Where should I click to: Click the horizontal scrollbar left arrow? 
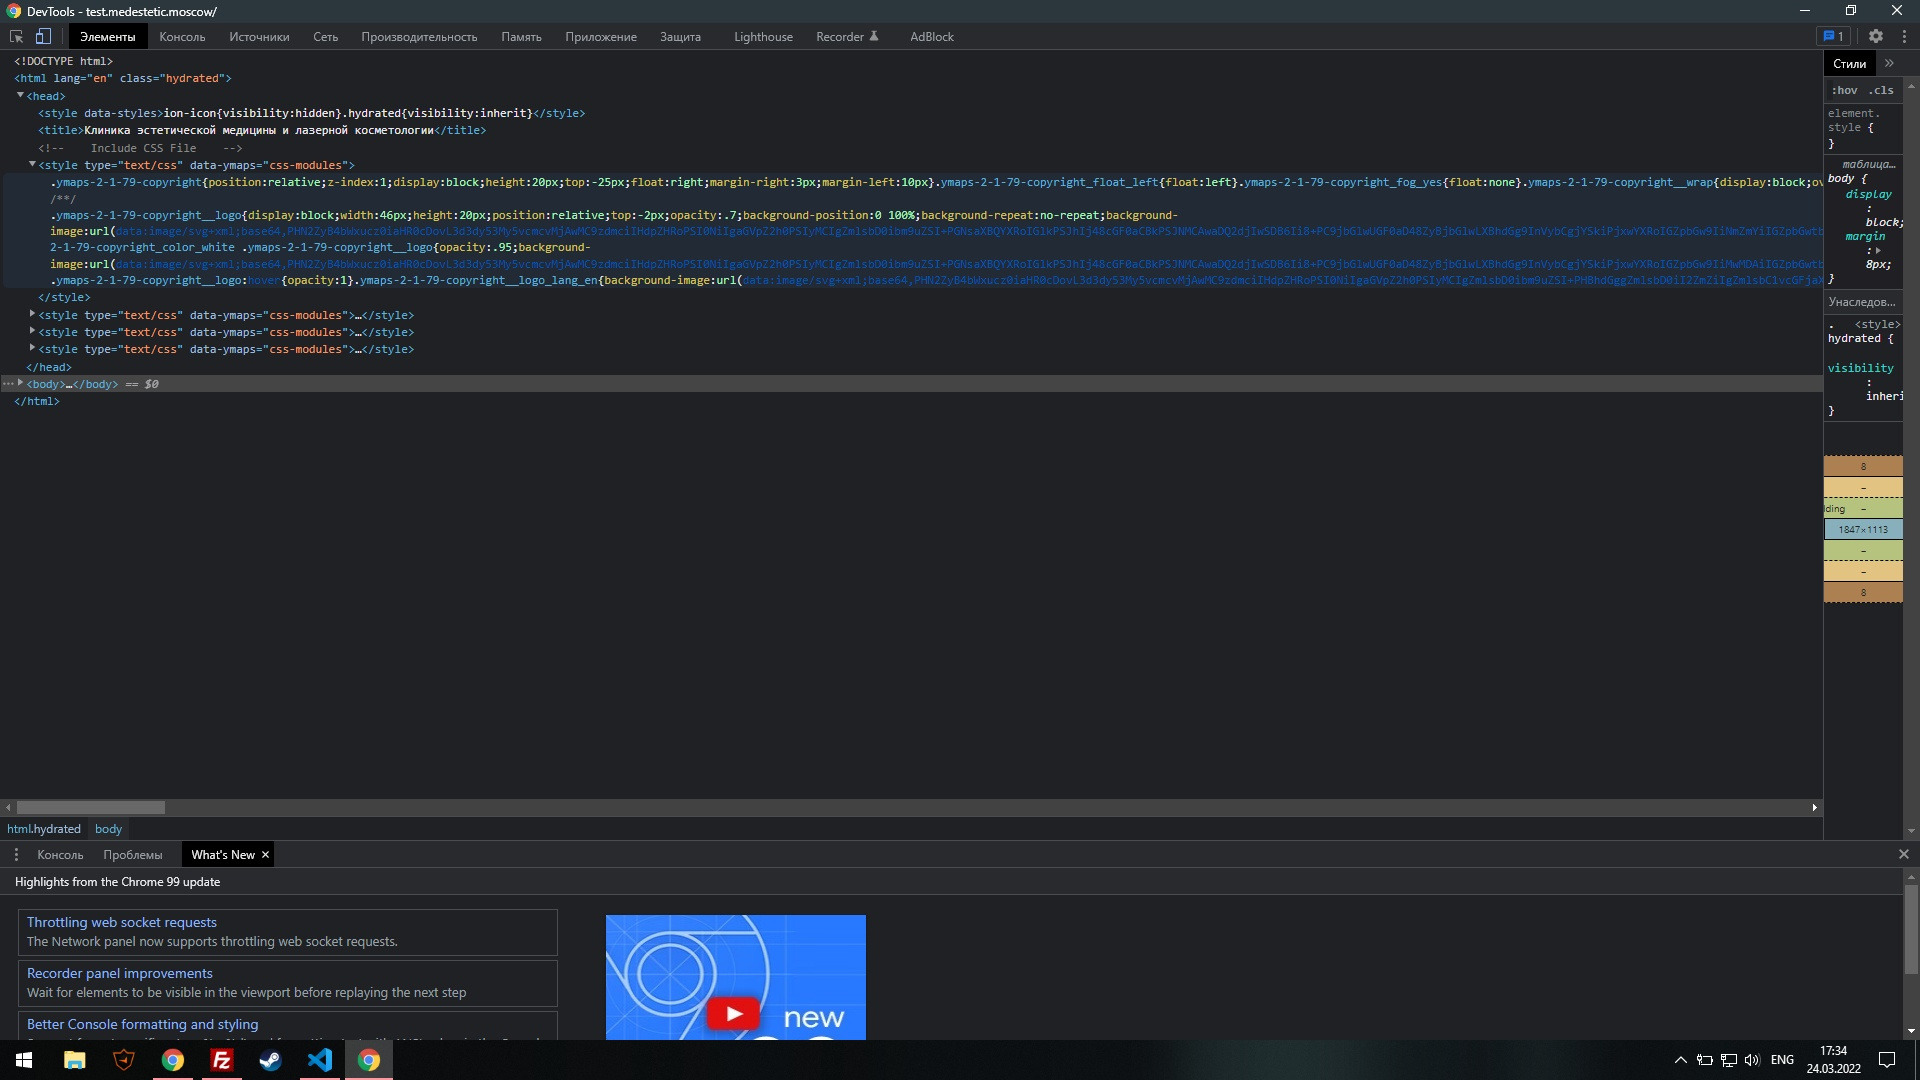click(x=8, y=807)
